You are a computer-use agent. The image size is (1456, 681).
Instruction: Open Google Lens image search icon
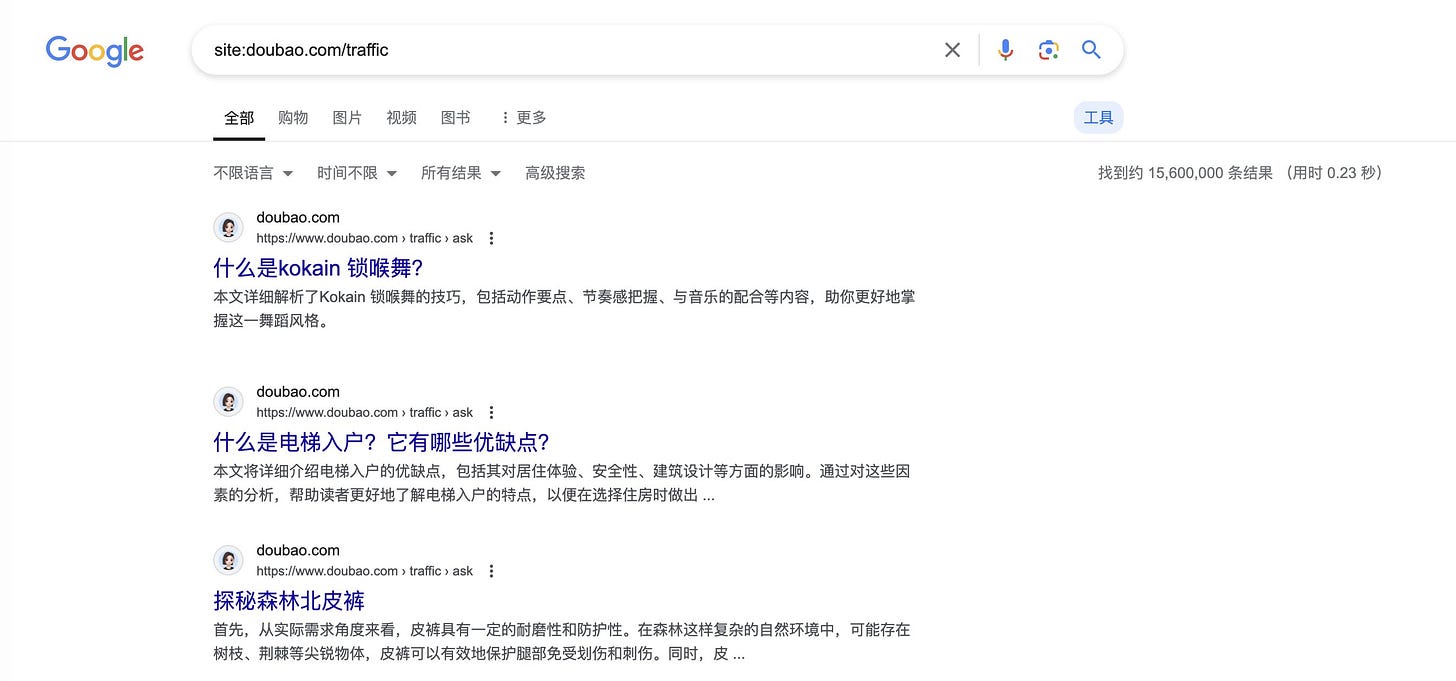click(1048, 50)
